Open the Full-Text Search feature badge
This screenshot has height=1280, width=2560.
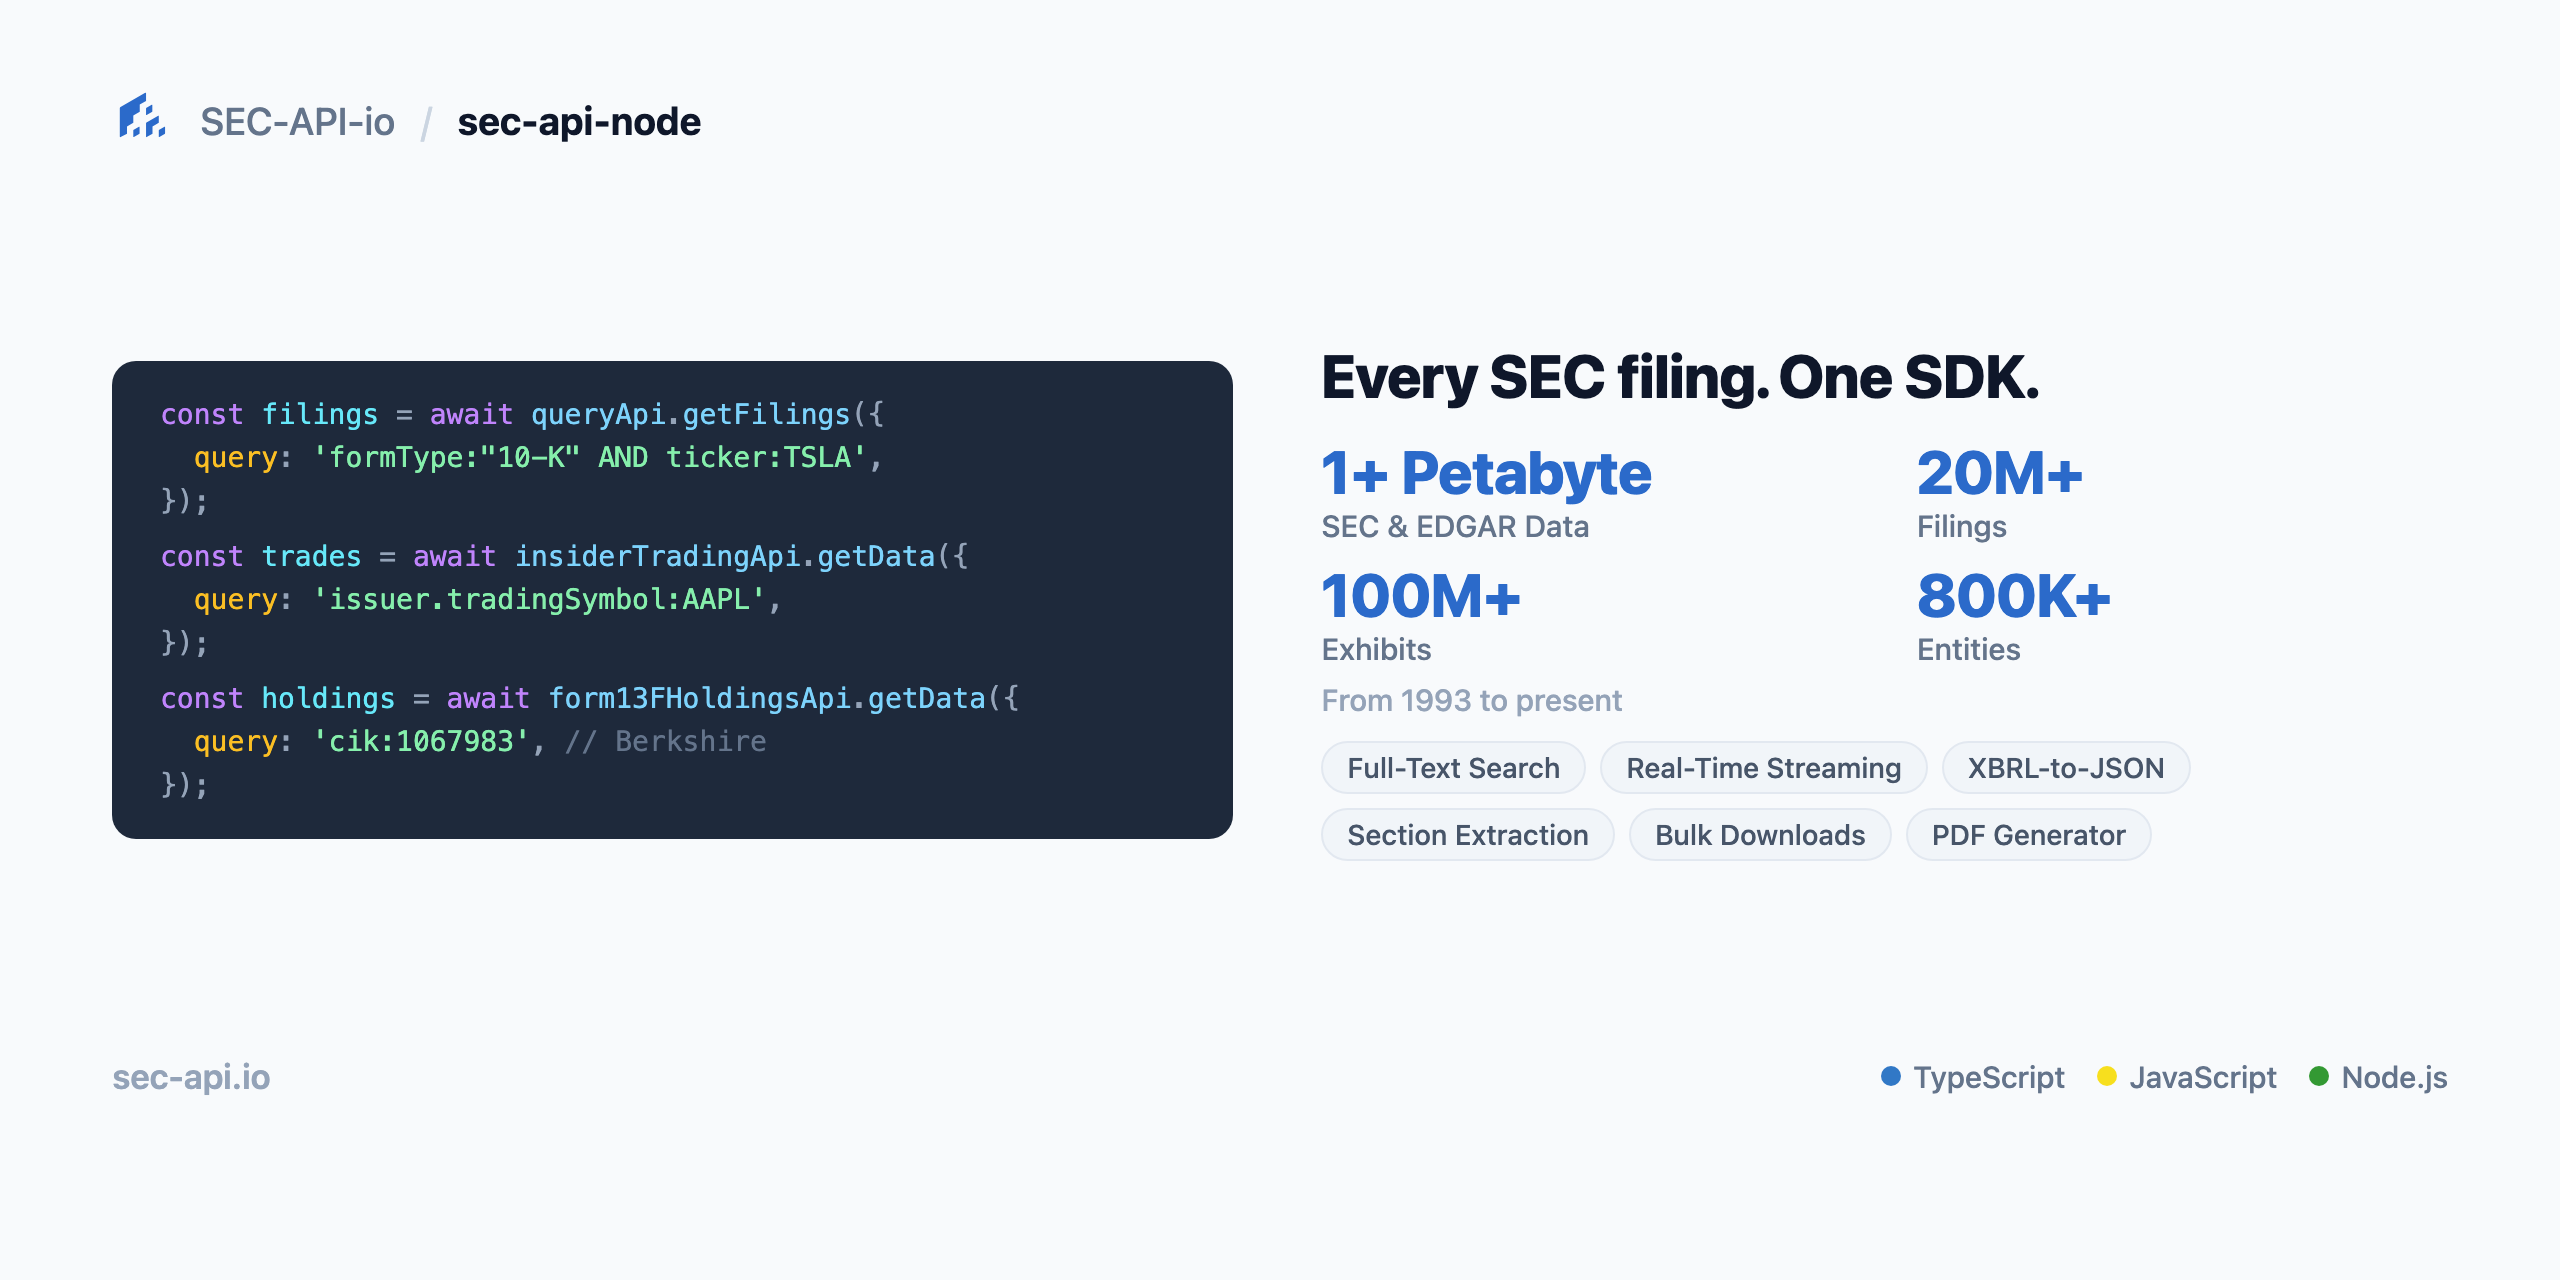click(x=1452, y=767)
